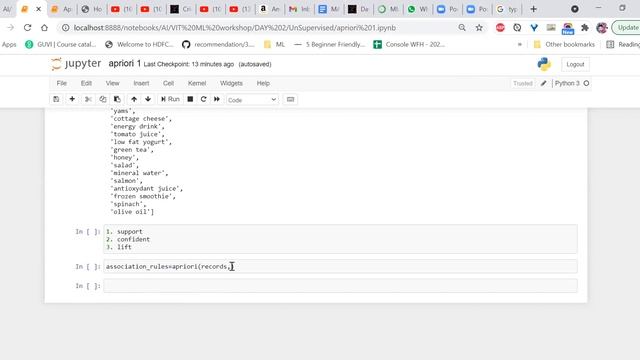Viewport: 640px width, 360px height.
Task: Open the Kernel menu
Action: click(197, 83)
